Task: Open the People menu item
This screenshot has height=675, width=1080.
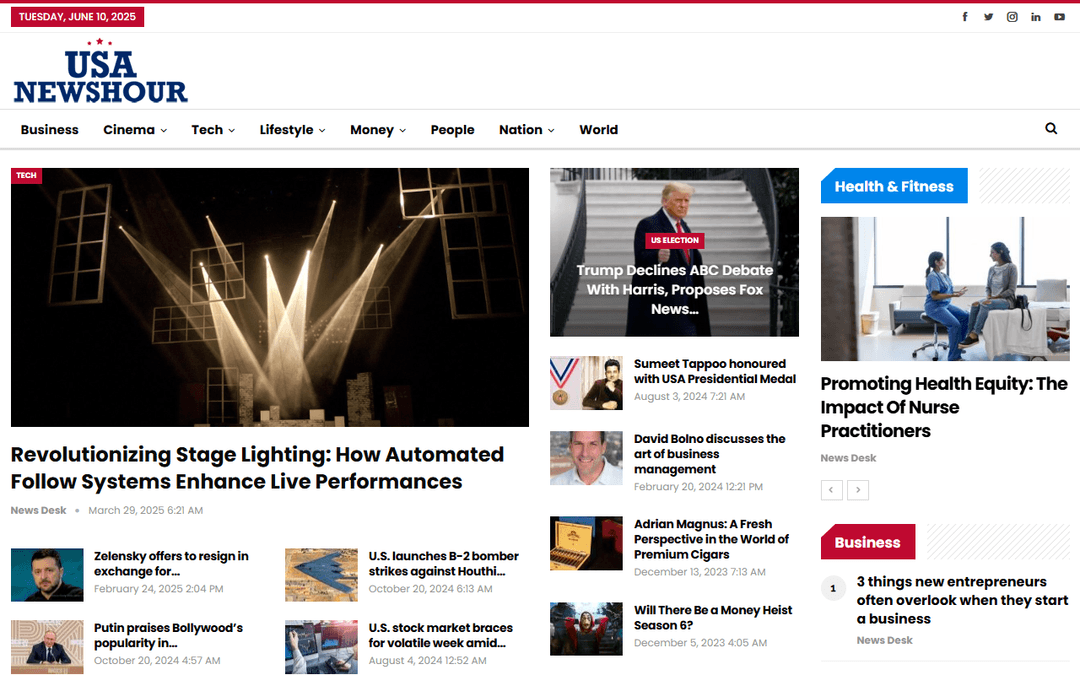Action: [453, 129]
